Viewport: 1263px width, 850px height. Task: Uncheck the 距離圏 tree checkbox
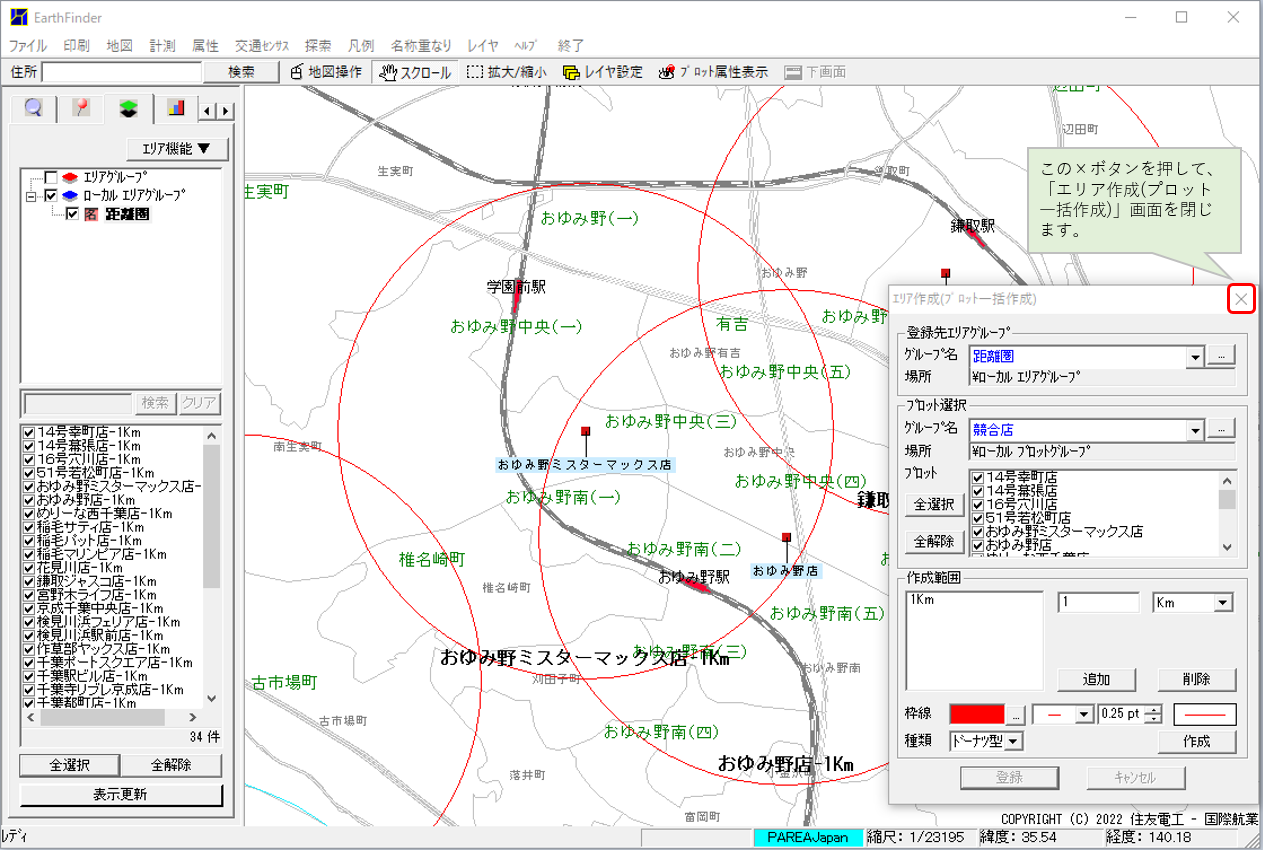pos(72,214)
